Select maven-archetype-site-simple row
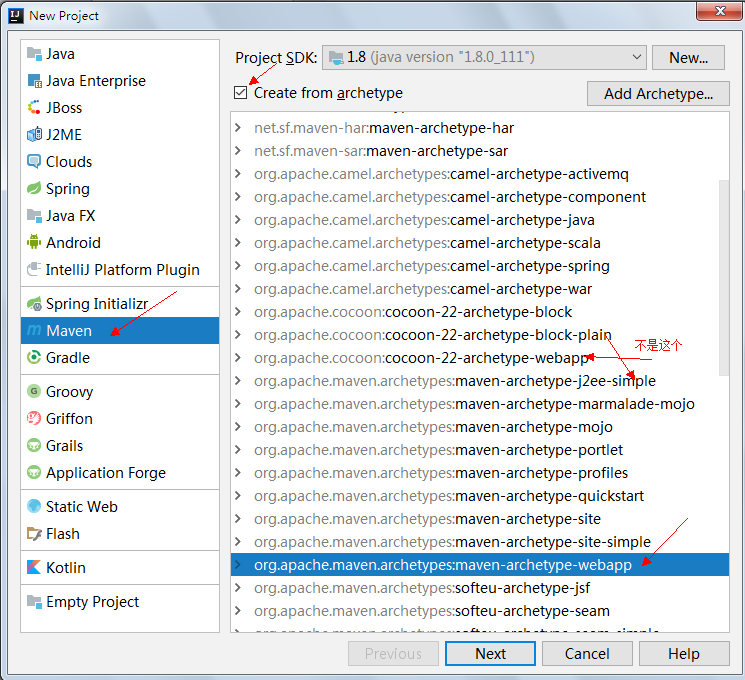This screenshot has height=680, width=745. [x=480, y=542]
